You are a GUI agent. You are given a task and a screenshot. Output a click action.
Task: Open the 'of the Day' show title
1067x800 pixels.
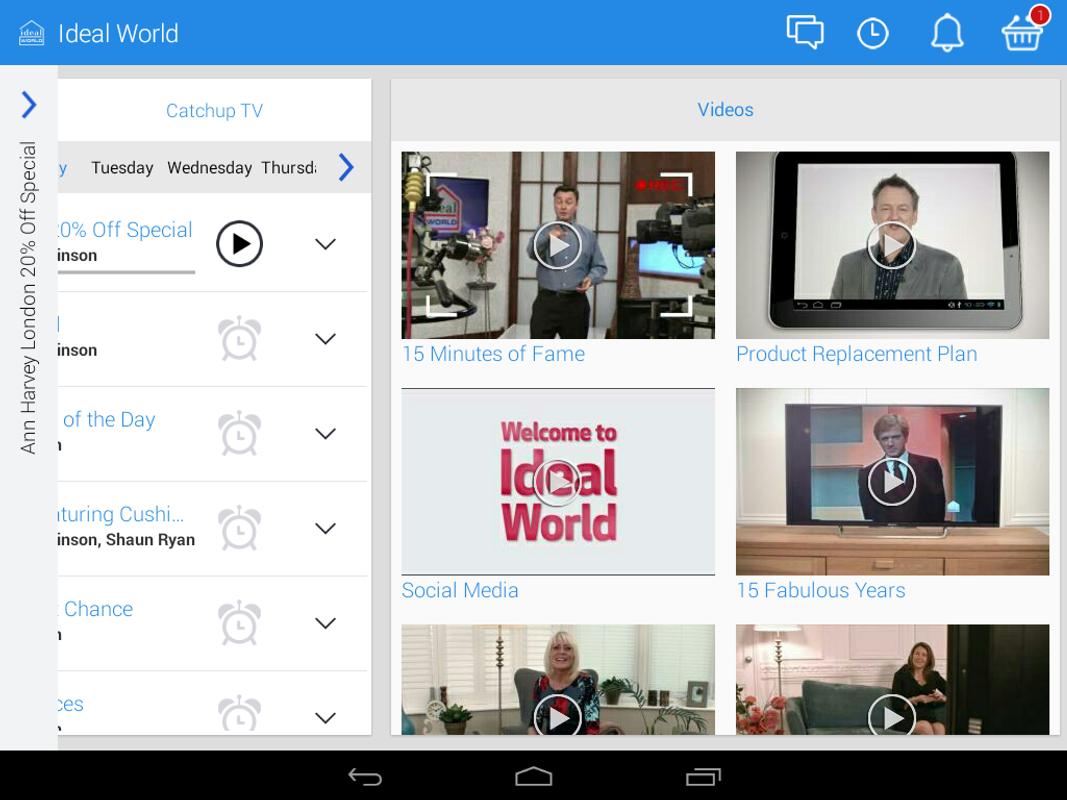tap(108, 420)
